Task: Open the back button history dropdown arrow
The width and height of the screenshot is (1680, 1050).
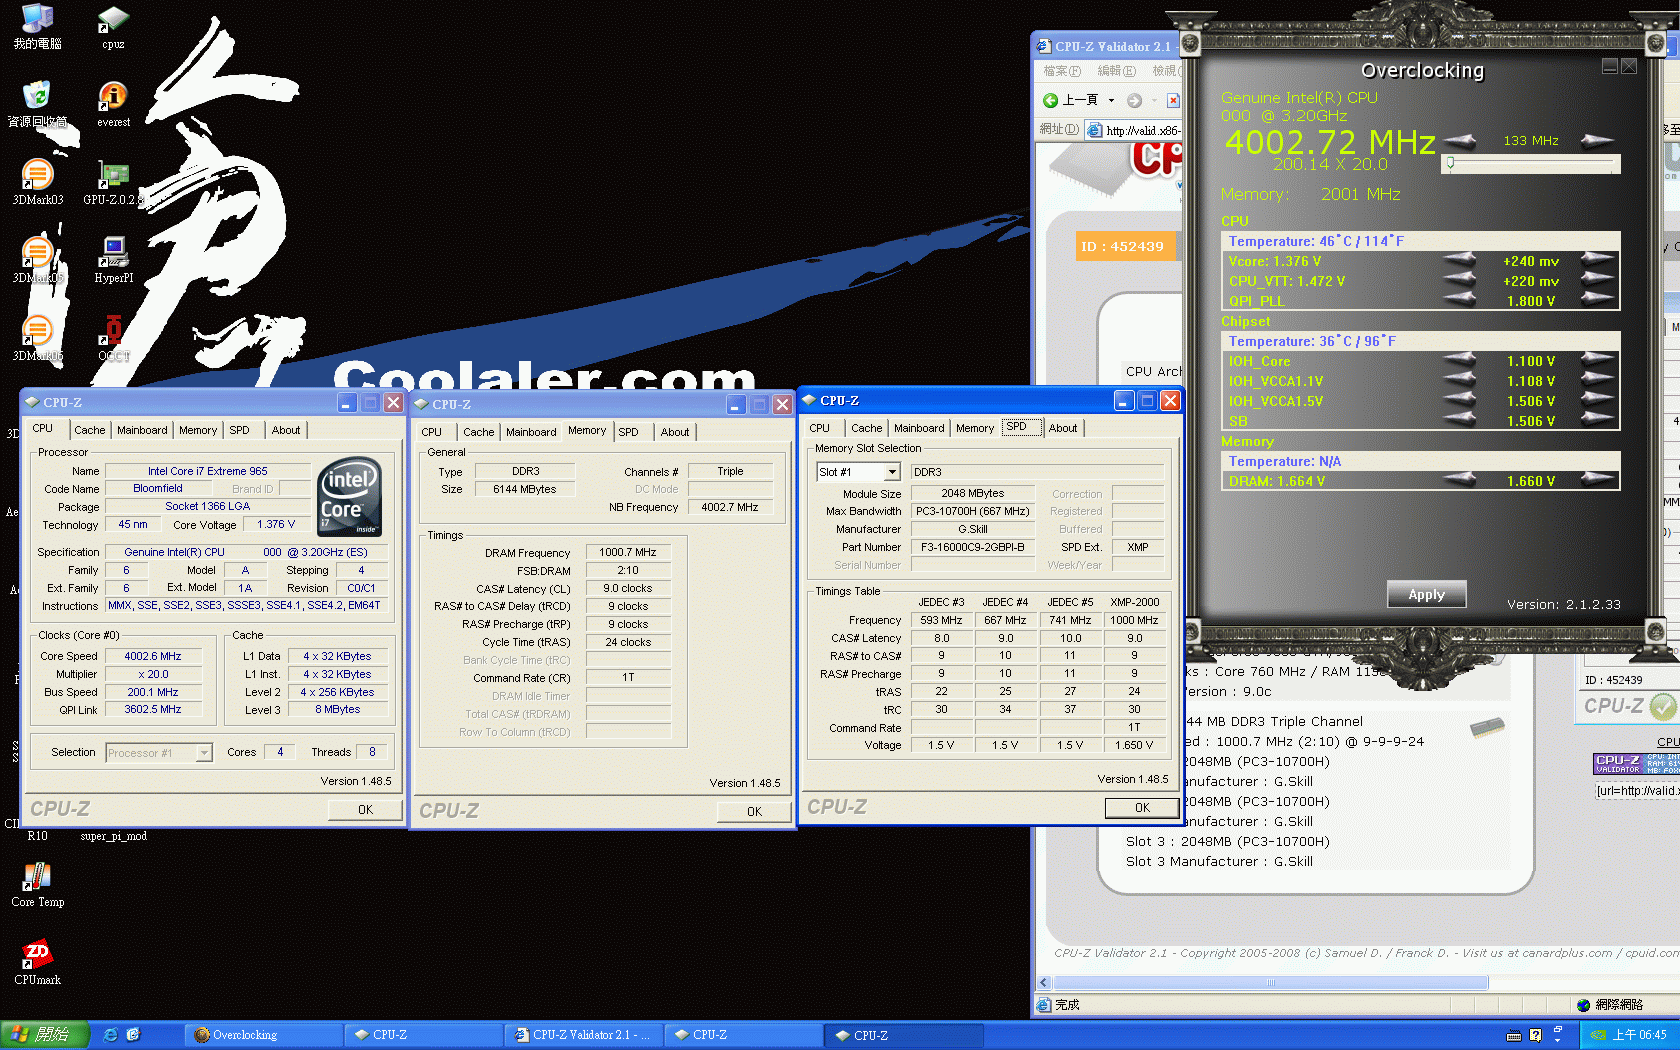Action: [x=1111, y=100]
